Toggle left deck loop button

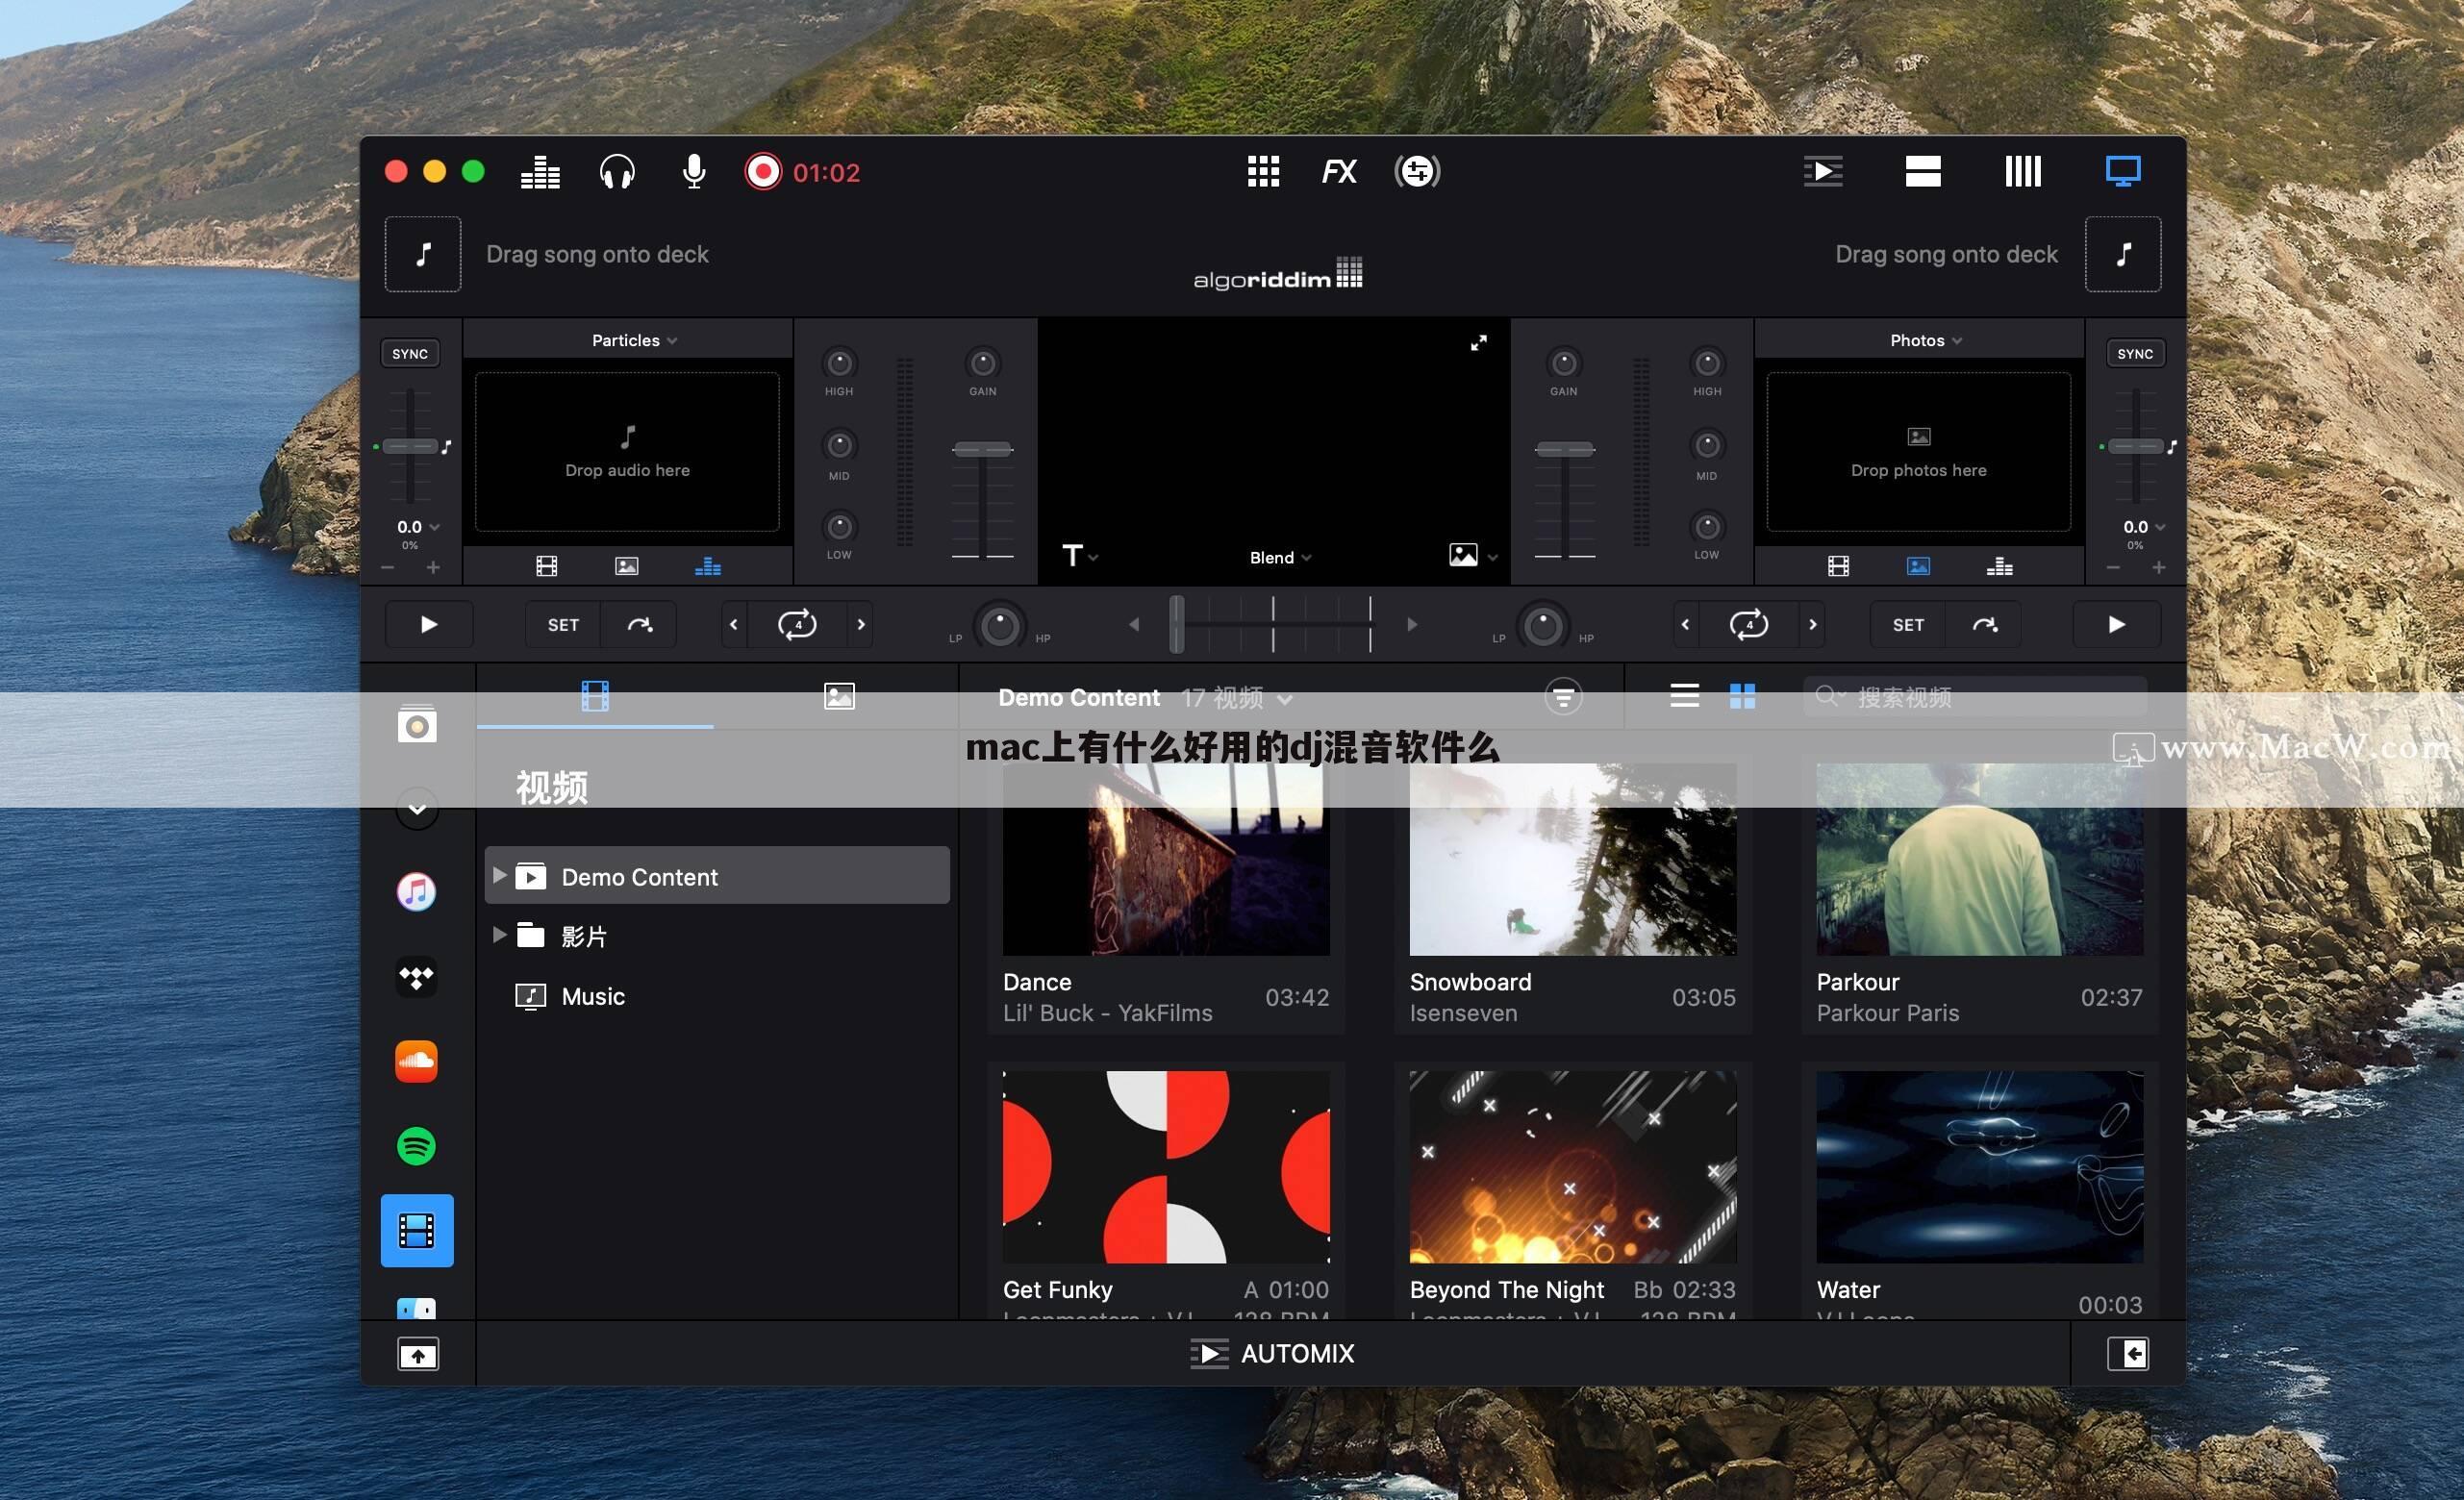[797, 625]
